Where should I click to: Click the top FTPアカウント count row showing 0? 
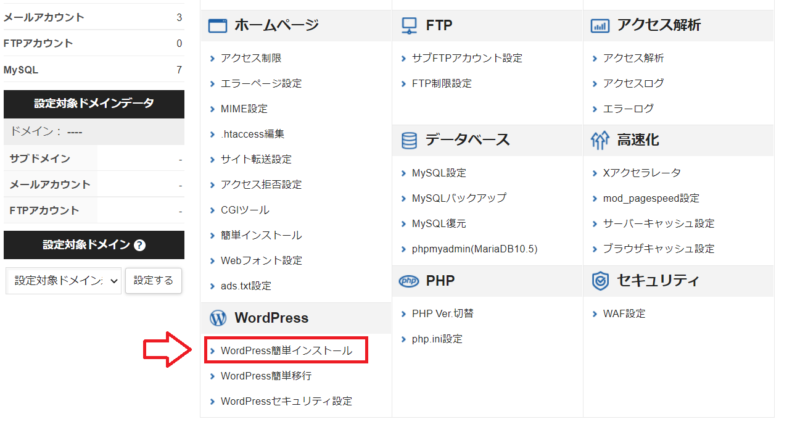tap(93, 43)
